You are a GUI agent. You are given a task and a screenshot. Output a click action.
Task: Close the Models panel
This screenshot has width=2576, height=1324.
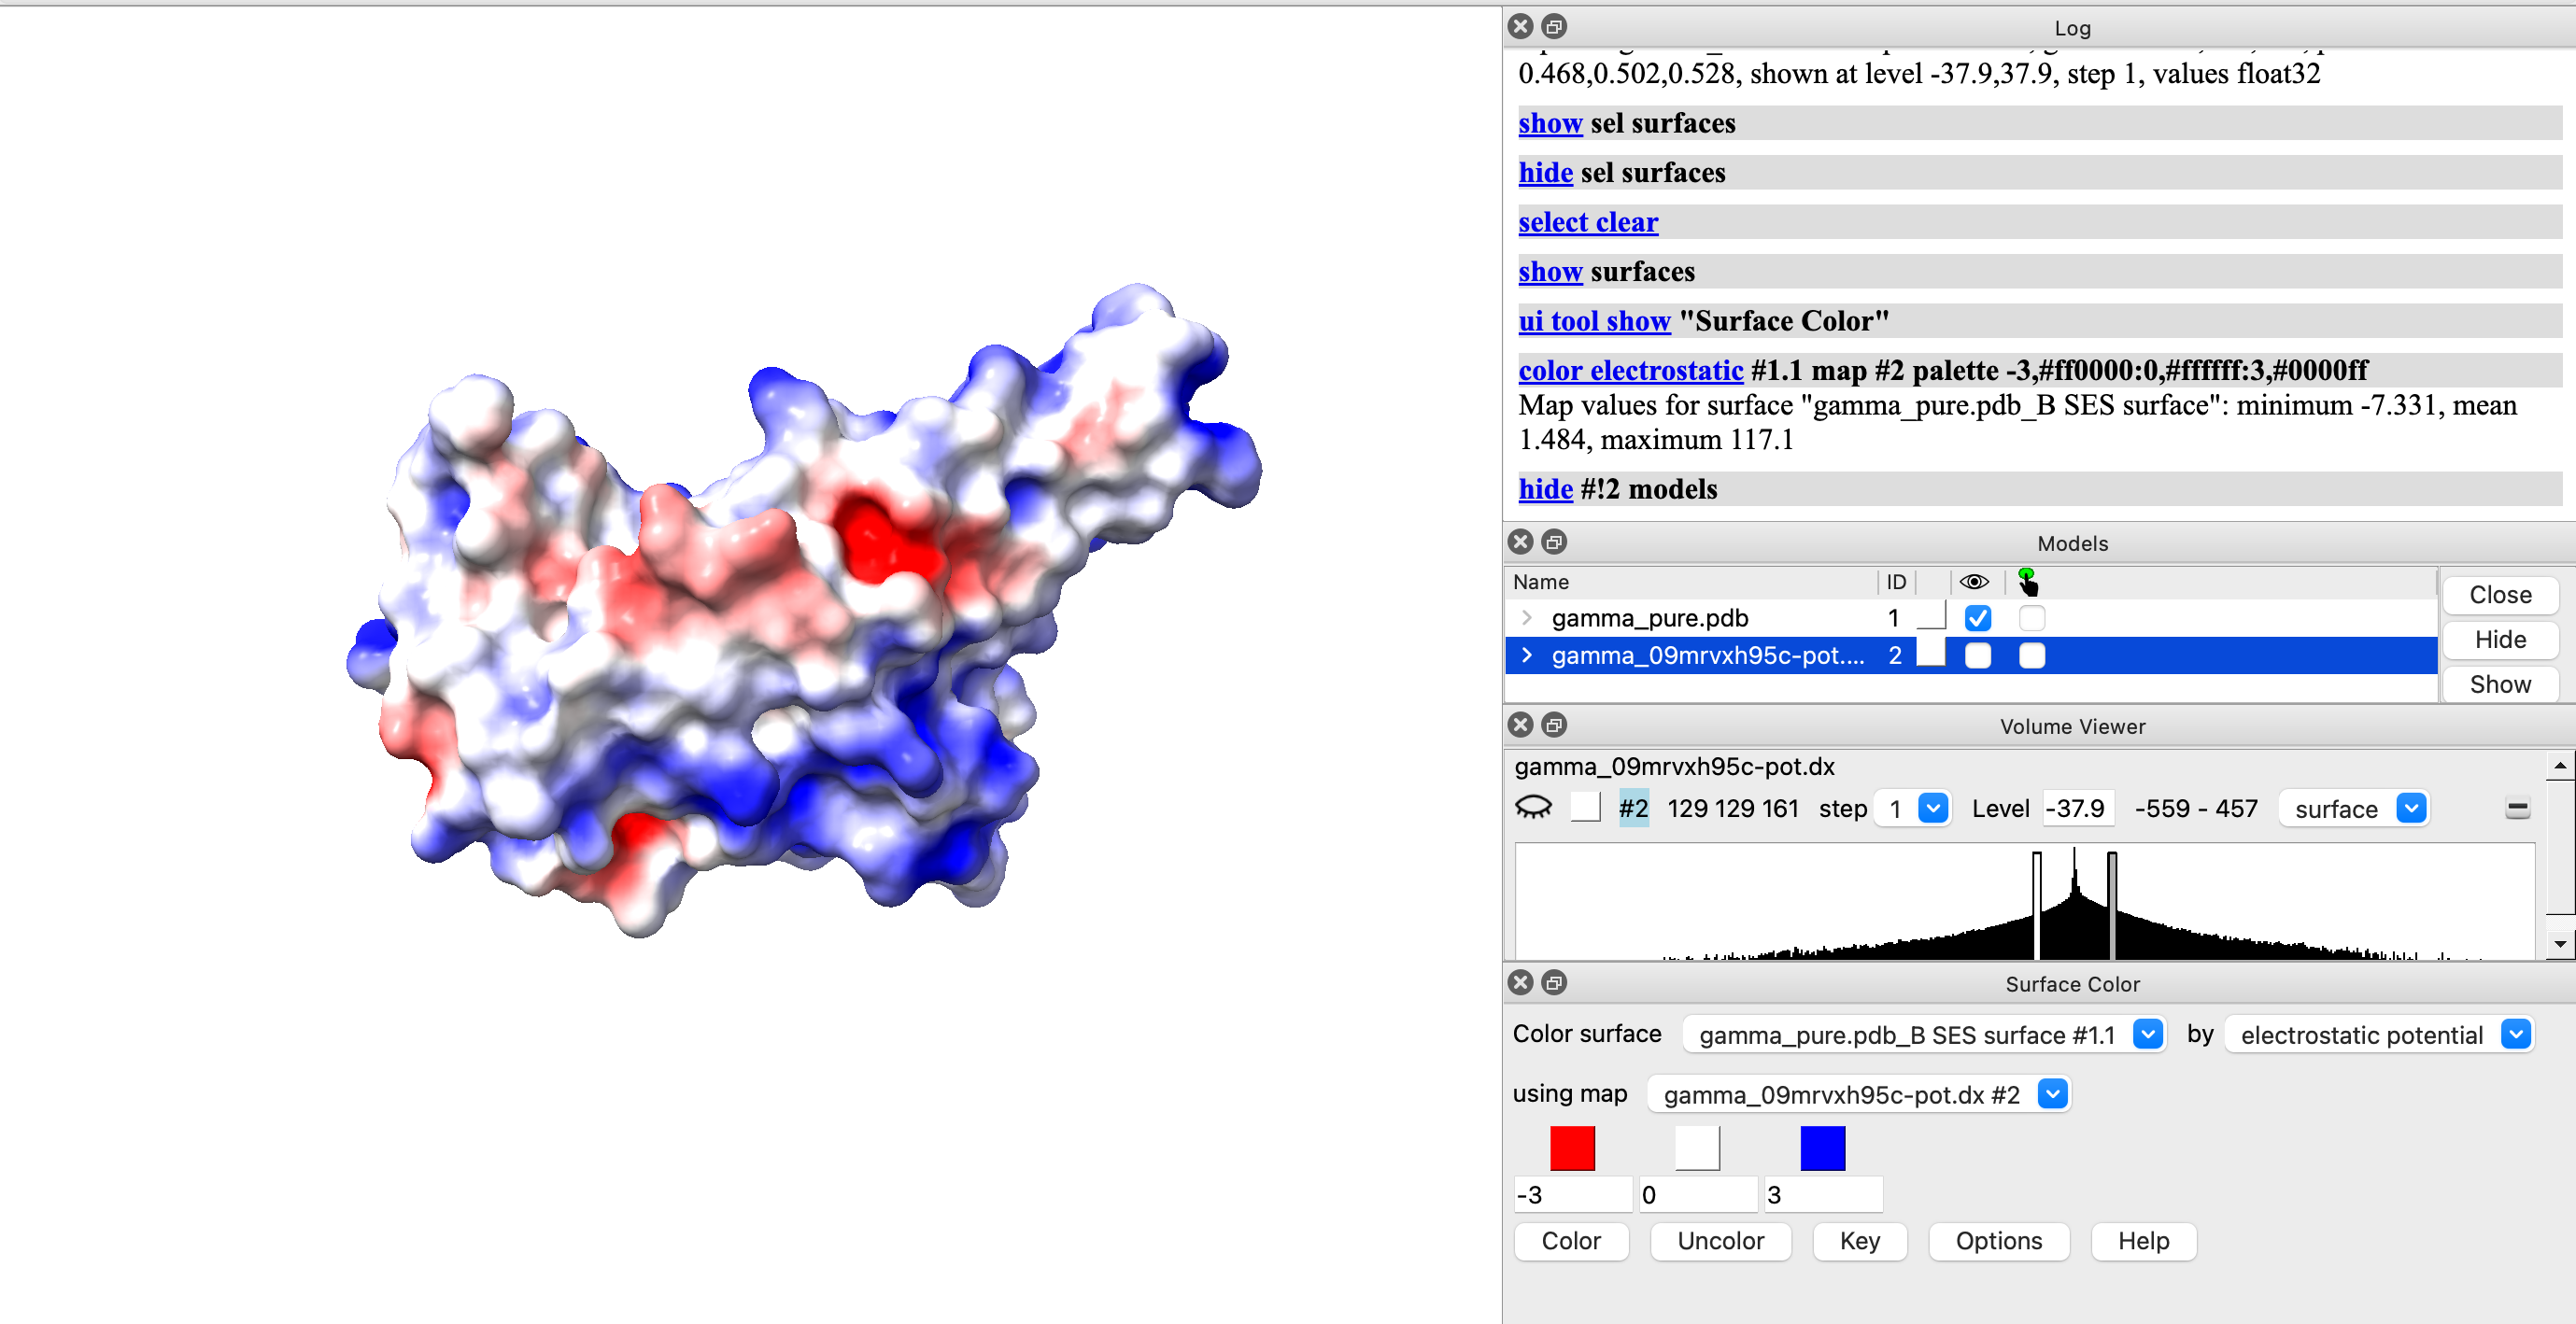1520,542
